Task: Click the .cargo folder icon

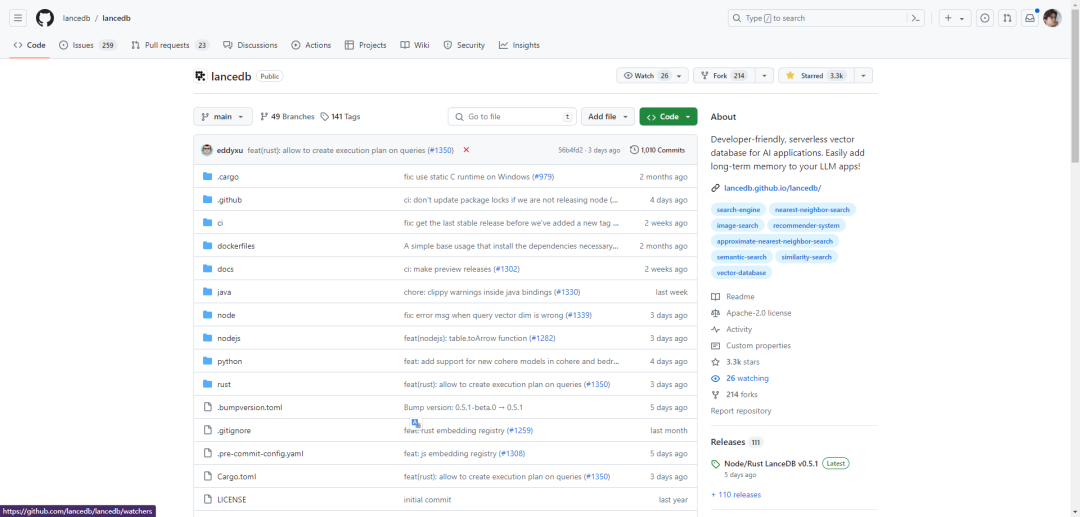Action: pos(207,177)
